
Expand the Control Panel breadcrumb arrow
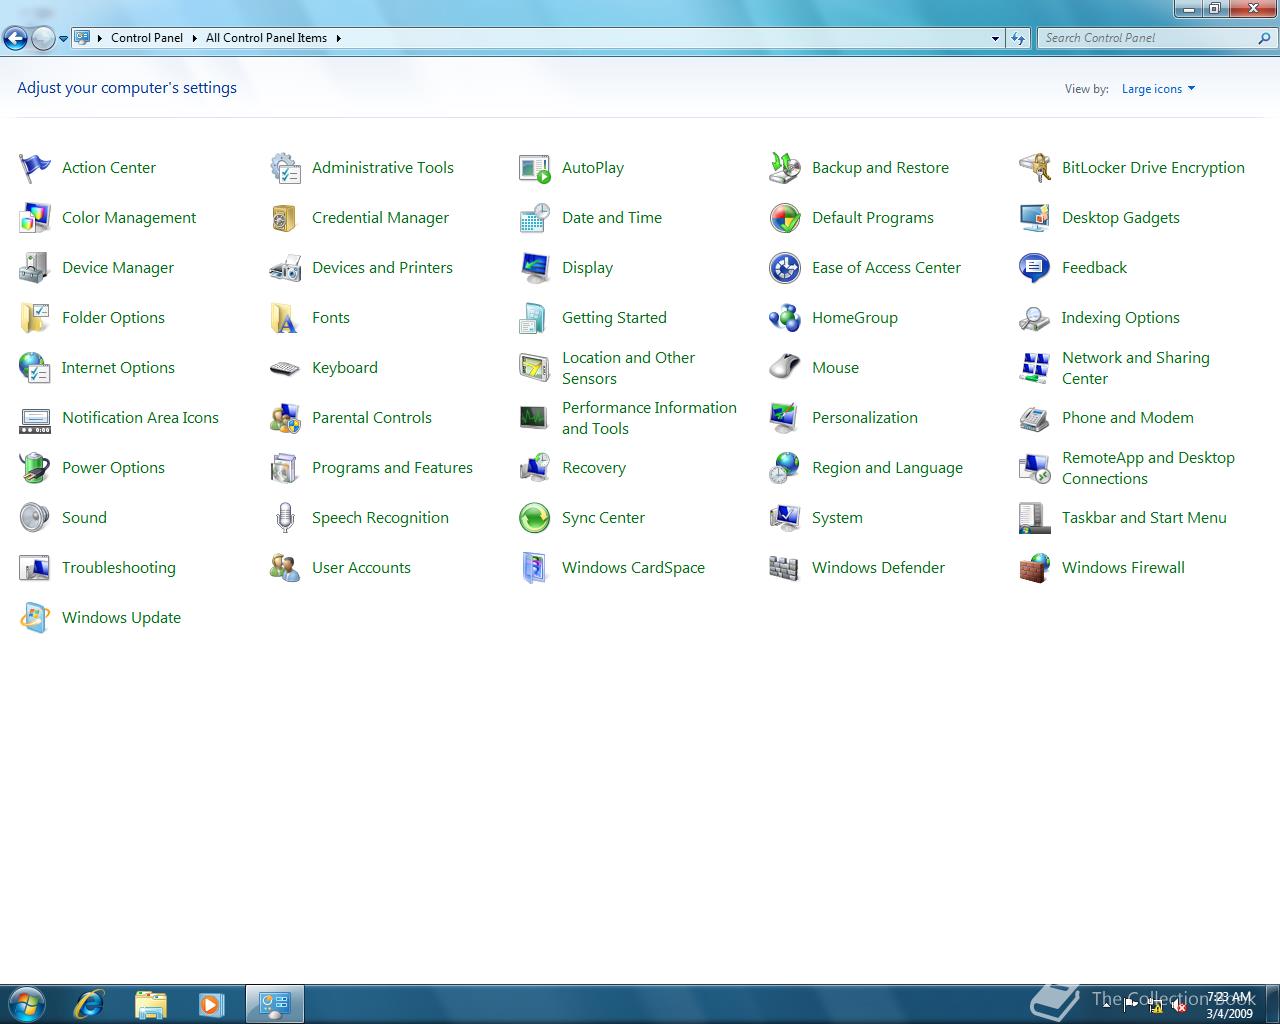coord(194,38)
